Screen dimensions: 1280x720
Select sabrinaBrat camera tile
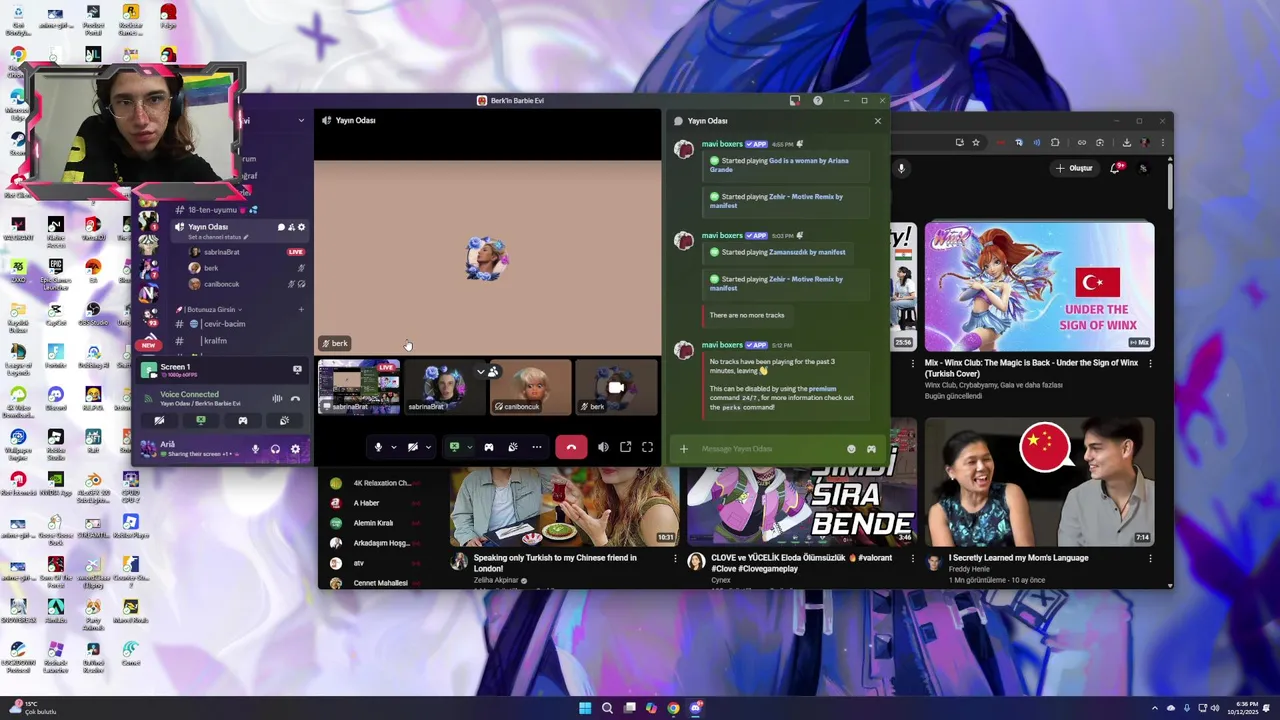pos(445,387)
